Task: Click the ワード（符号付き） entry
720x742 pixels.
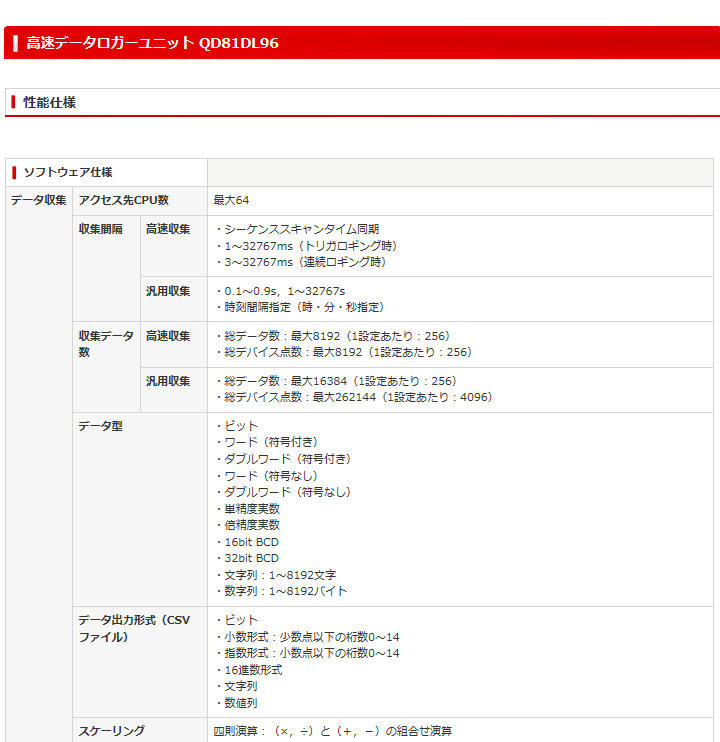Action: point(270,442)
